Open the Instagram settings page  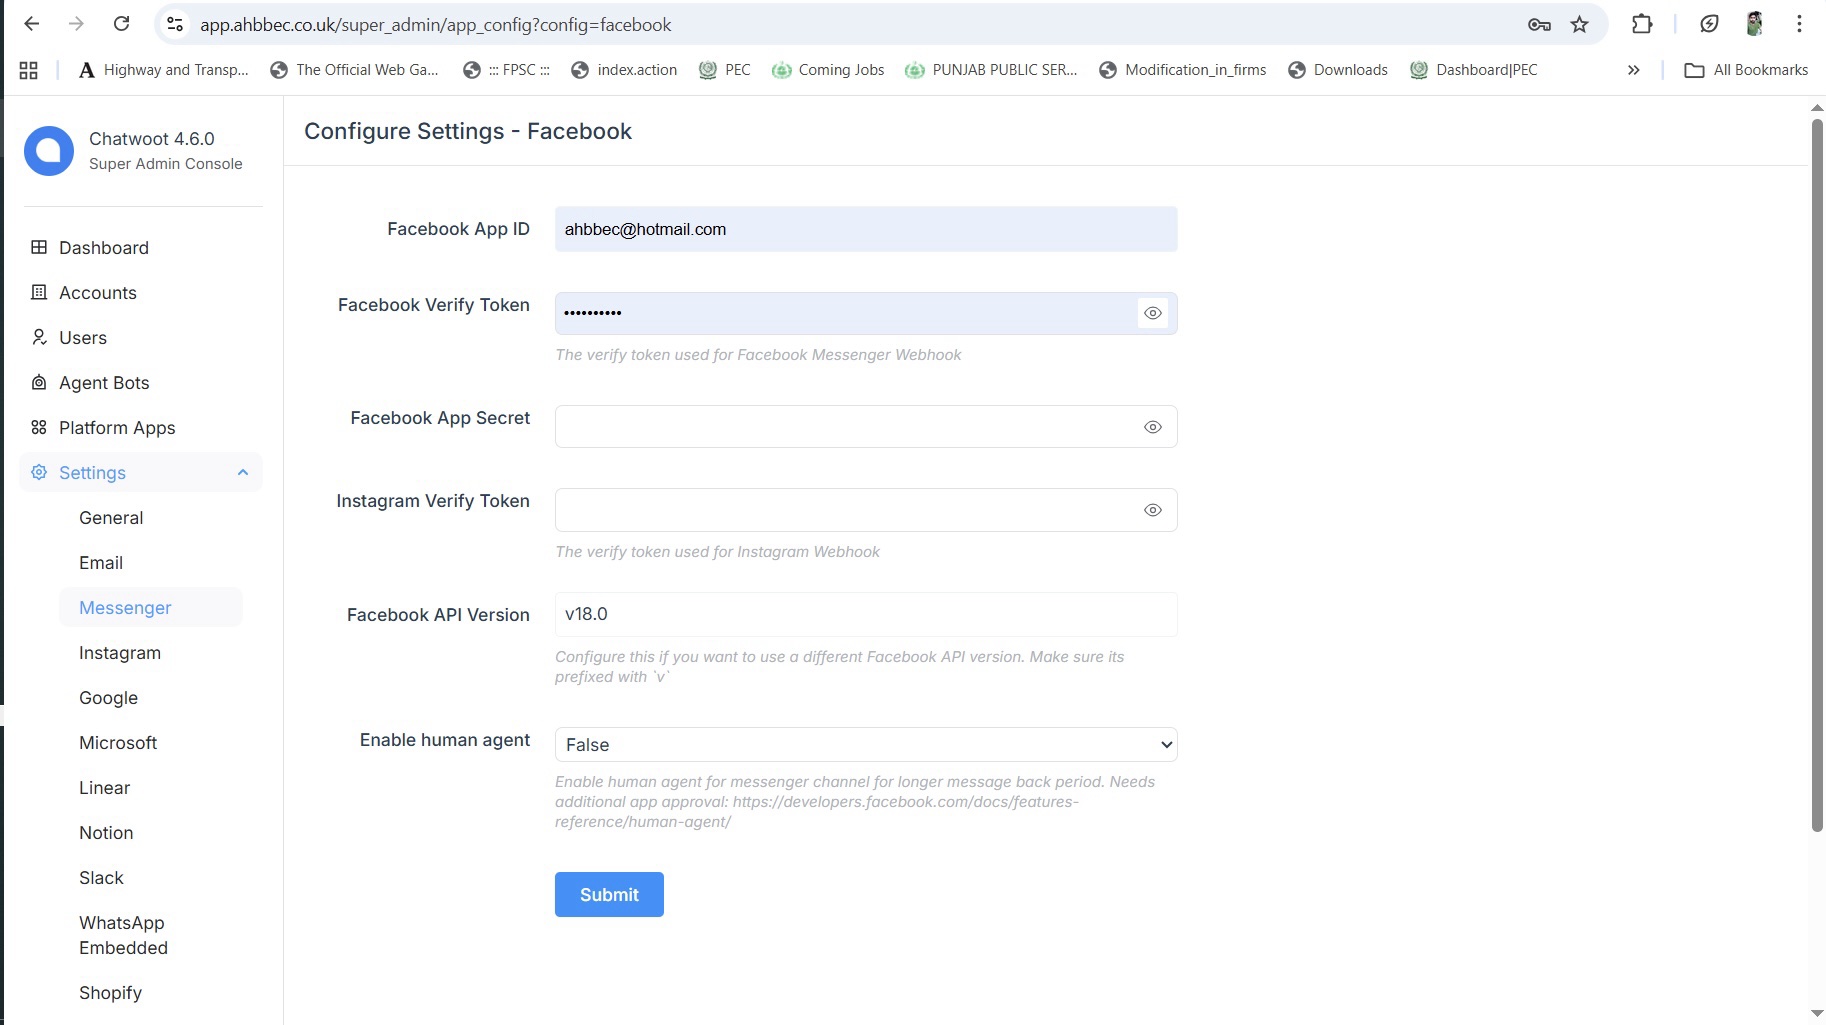(120, 653)
